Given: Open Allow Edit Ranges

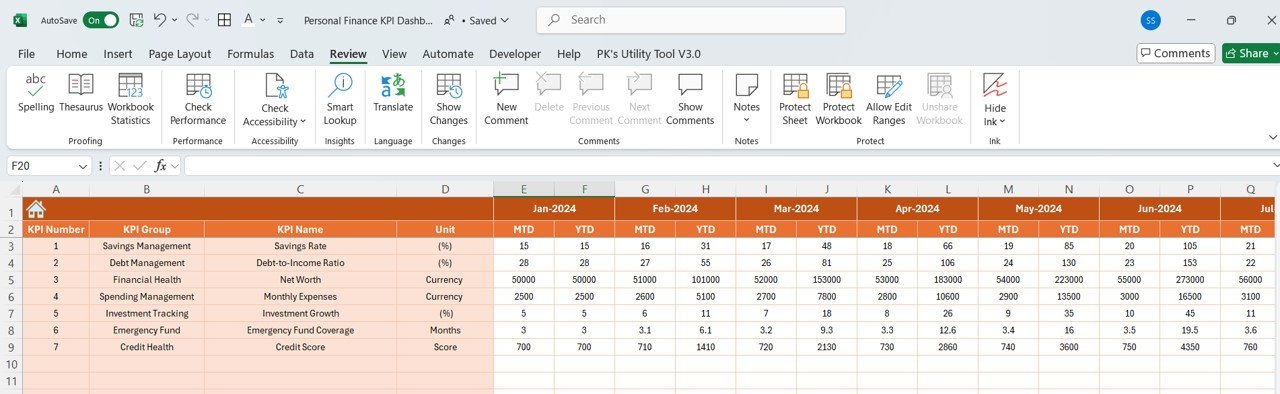Looking at the screenshot, I should [x=888, y=99].
